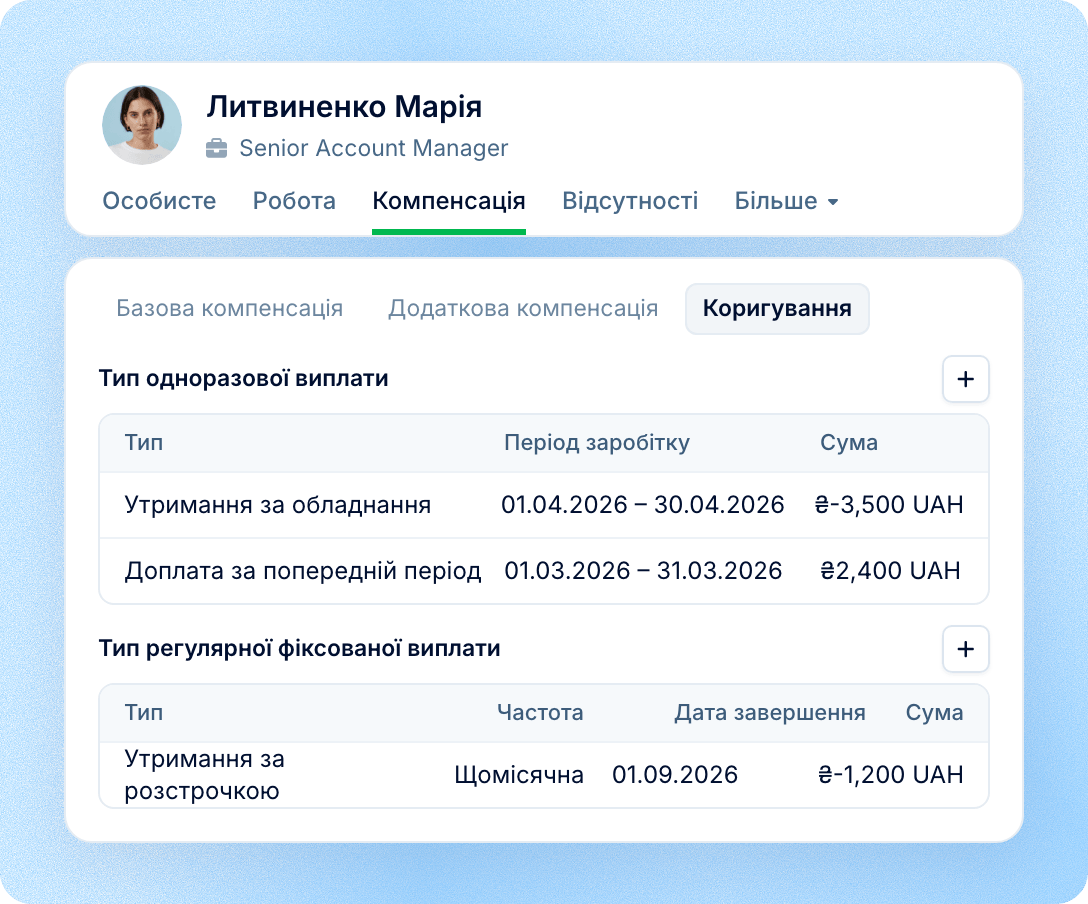Click the briefcase icon beside Senior Account Manager
Image resolution: width=1088 pixels, height=904 pixels.
coord(216,148)
